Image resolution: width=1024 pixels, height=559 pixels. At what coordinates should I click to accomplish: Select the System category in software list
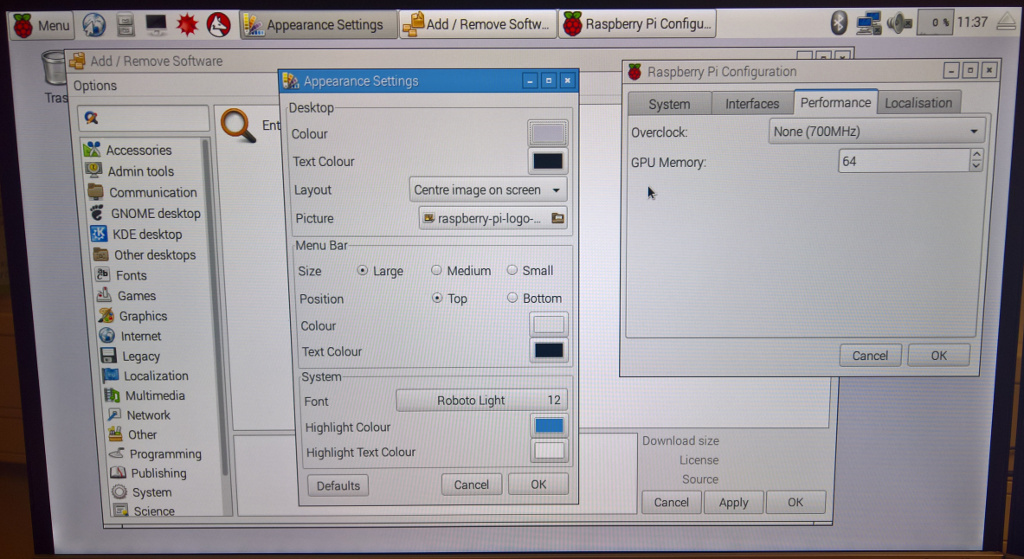(142, 492)
